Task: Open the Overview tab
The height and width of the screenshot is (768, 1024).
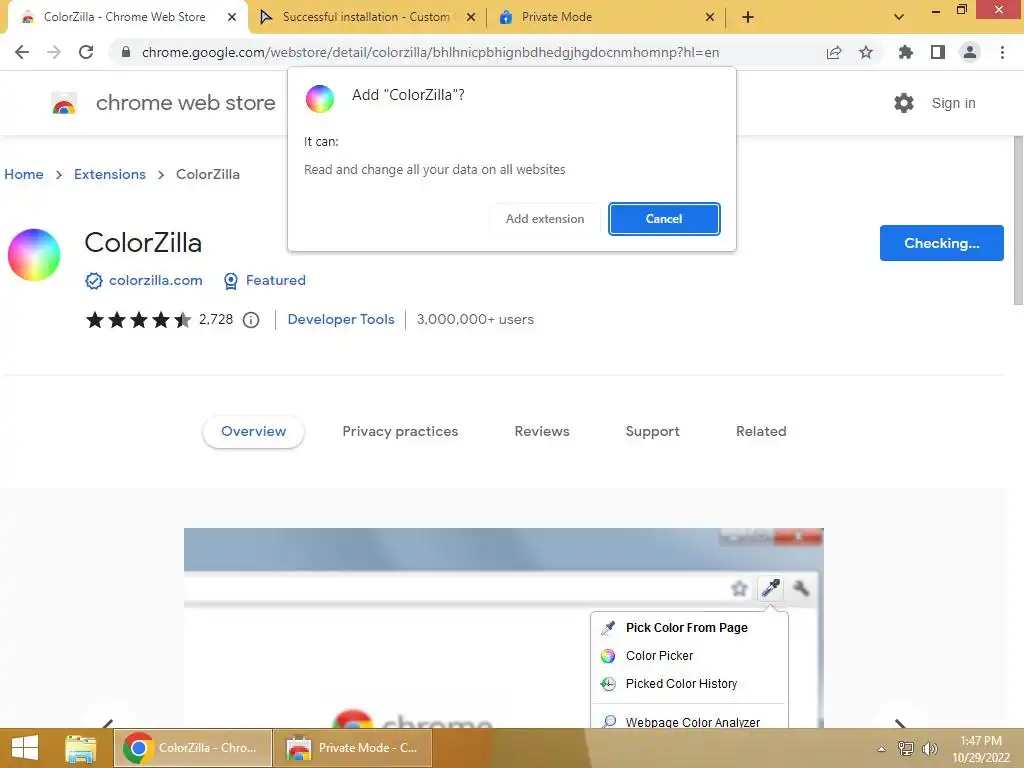Action: pyautogui.click(x=253, y=432)
